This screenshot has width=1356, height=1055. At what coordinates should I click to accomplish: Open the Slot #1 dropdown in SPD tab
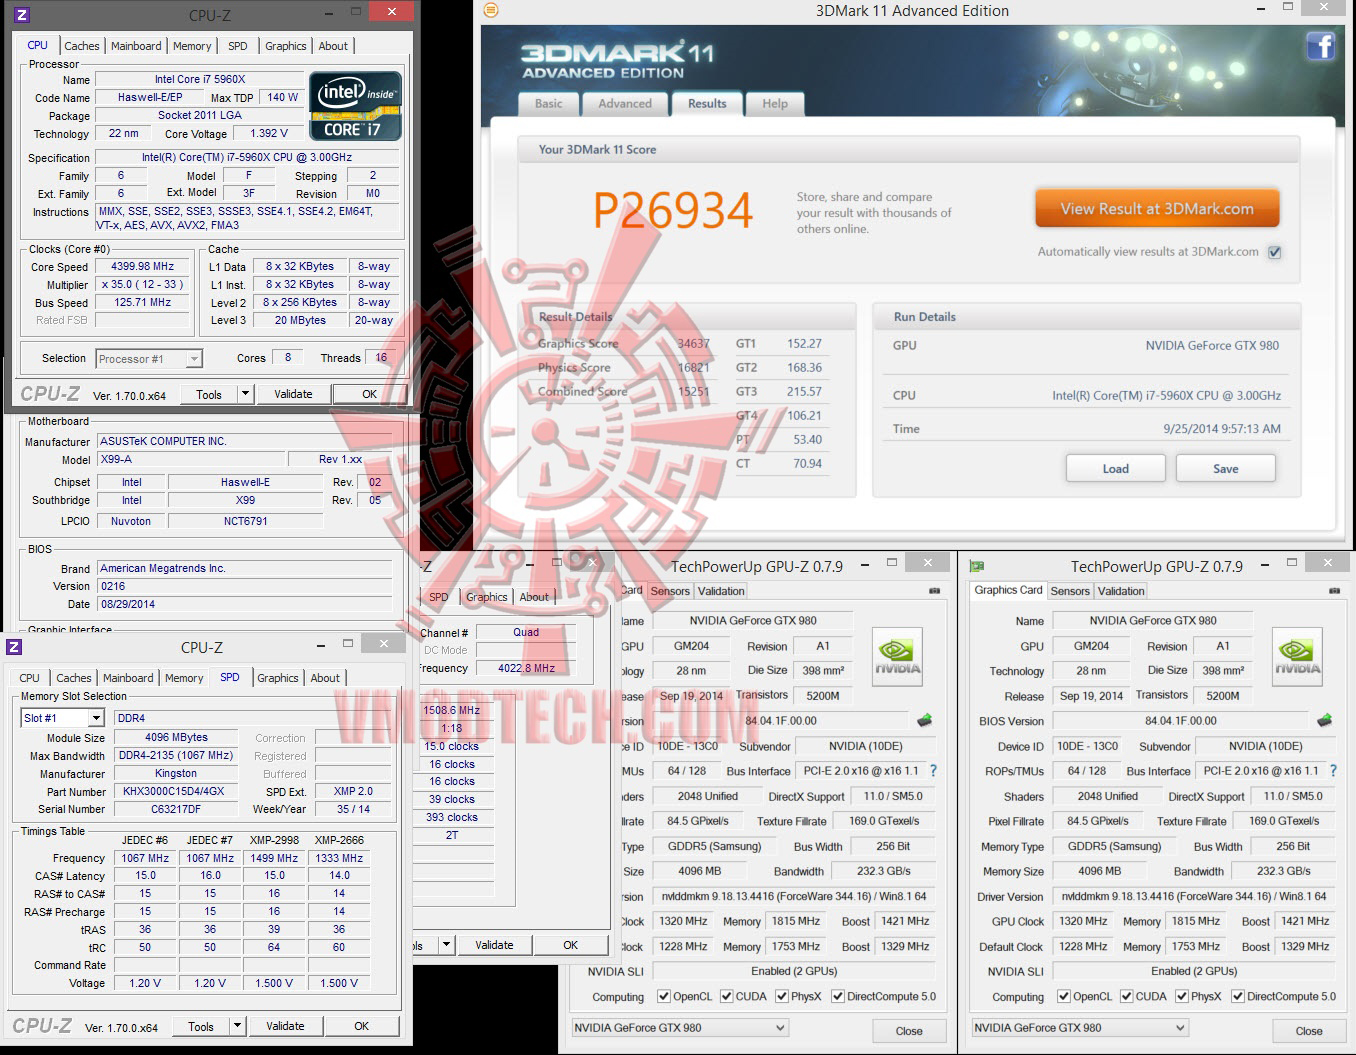[x=96, y=716]
